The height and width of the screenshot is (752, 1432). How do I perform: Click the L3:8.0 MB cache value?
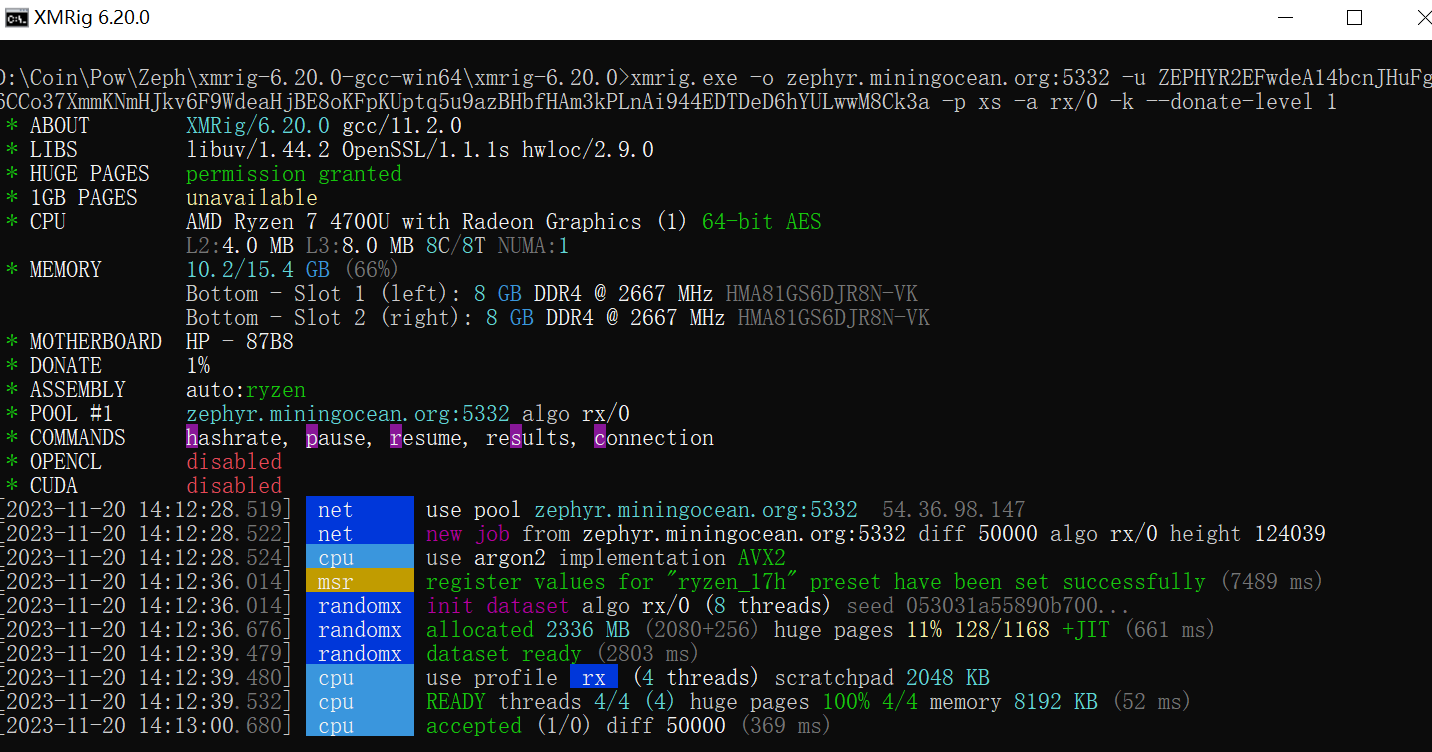(x=360, y=246)
